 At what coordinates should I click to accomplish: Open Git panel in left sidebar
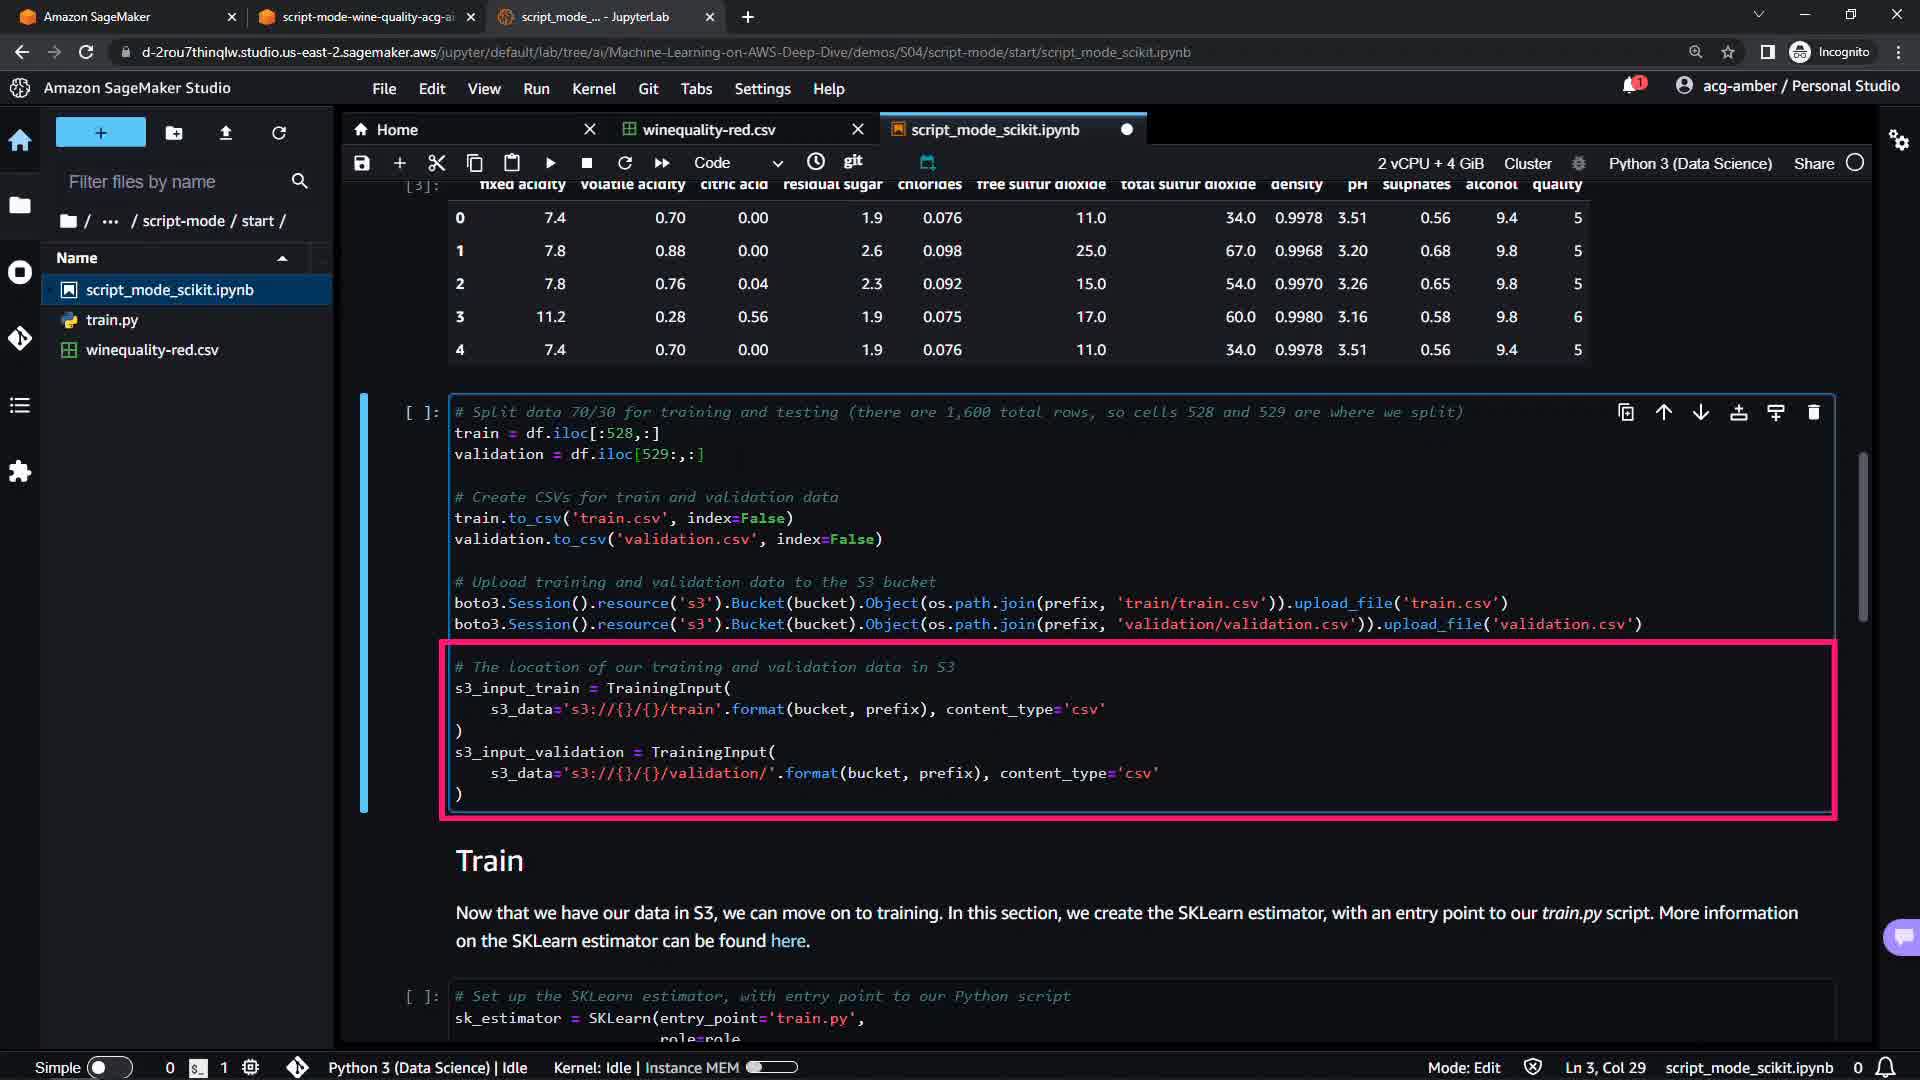[20, 339]
